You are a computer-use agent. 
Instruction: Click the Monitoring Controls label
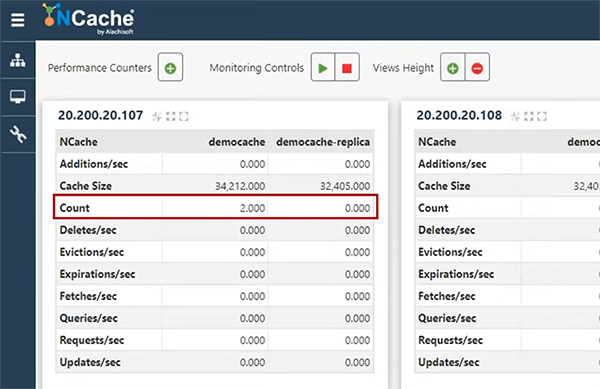pyautogui.click(x=257, y=68)
